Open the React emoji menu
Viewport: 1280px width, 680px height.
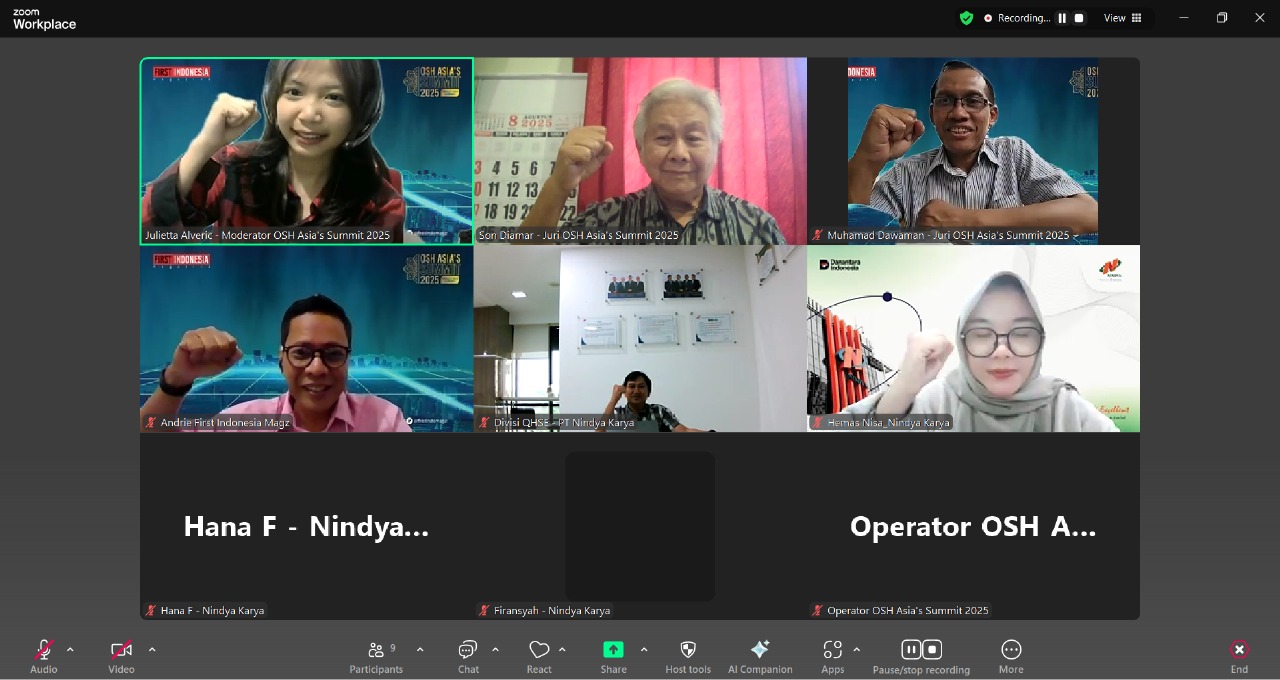pos(539,656)
